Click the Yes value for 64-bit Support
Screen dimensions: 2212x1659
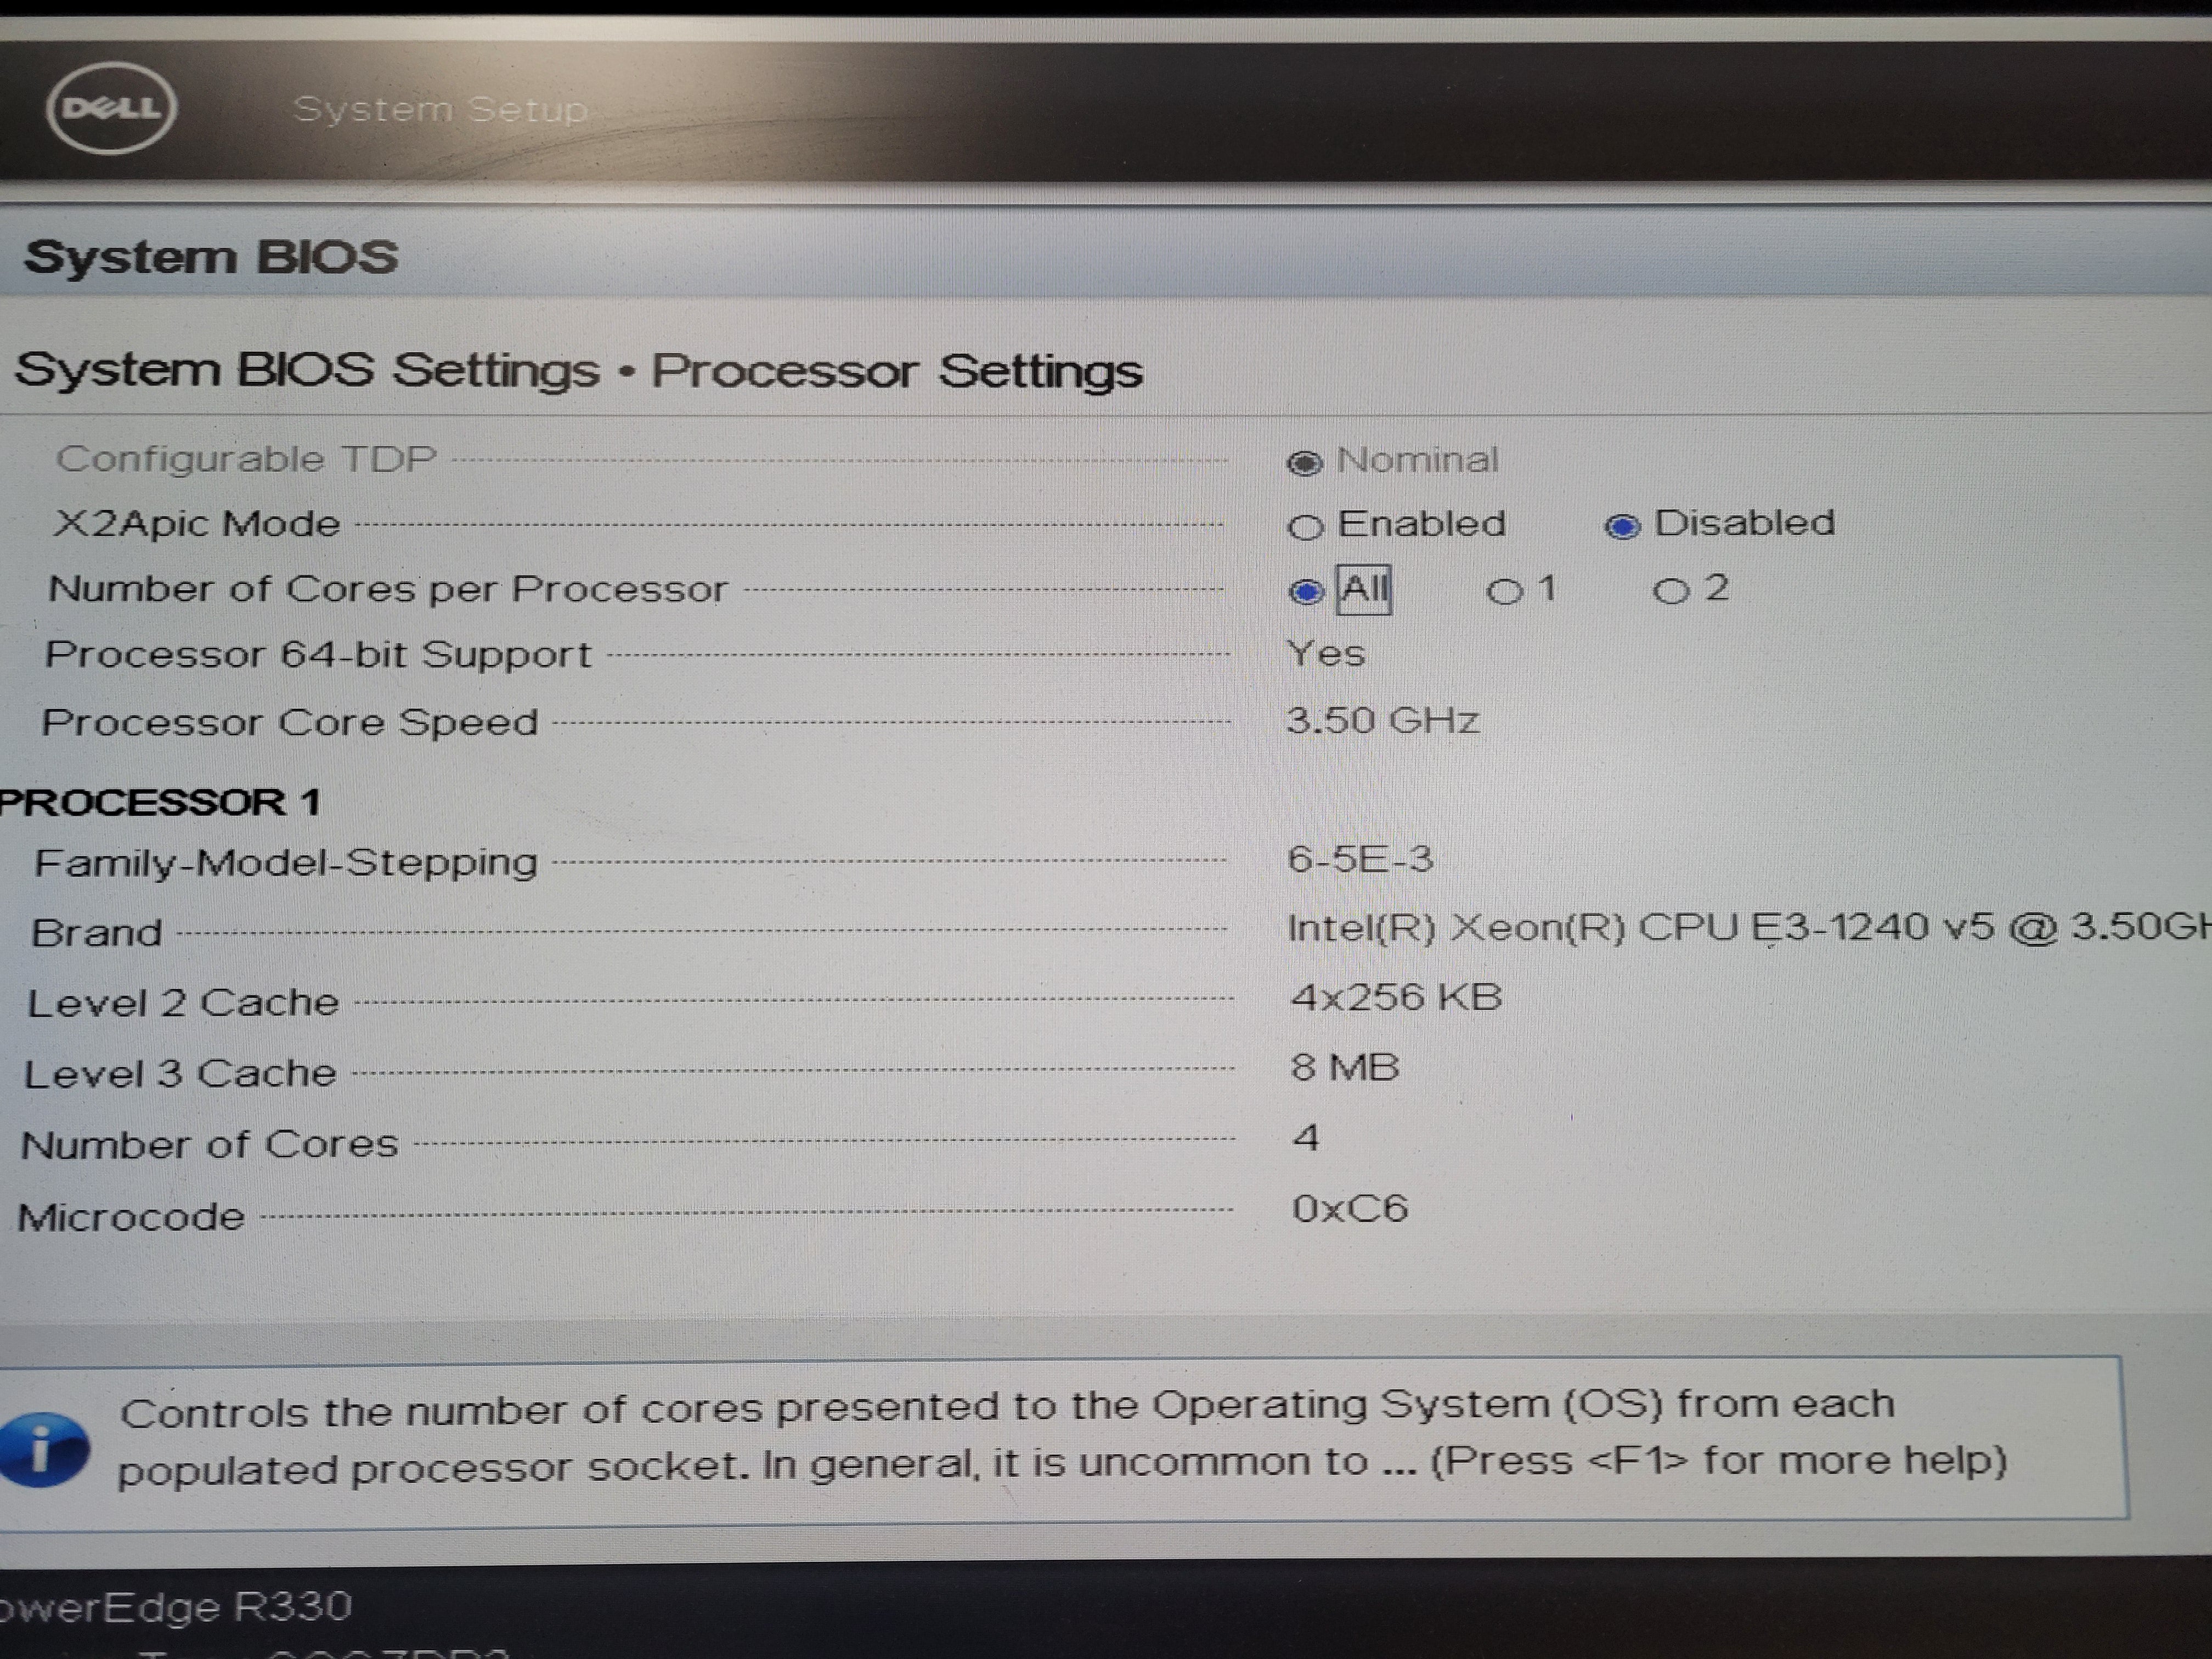(1326, 653)
